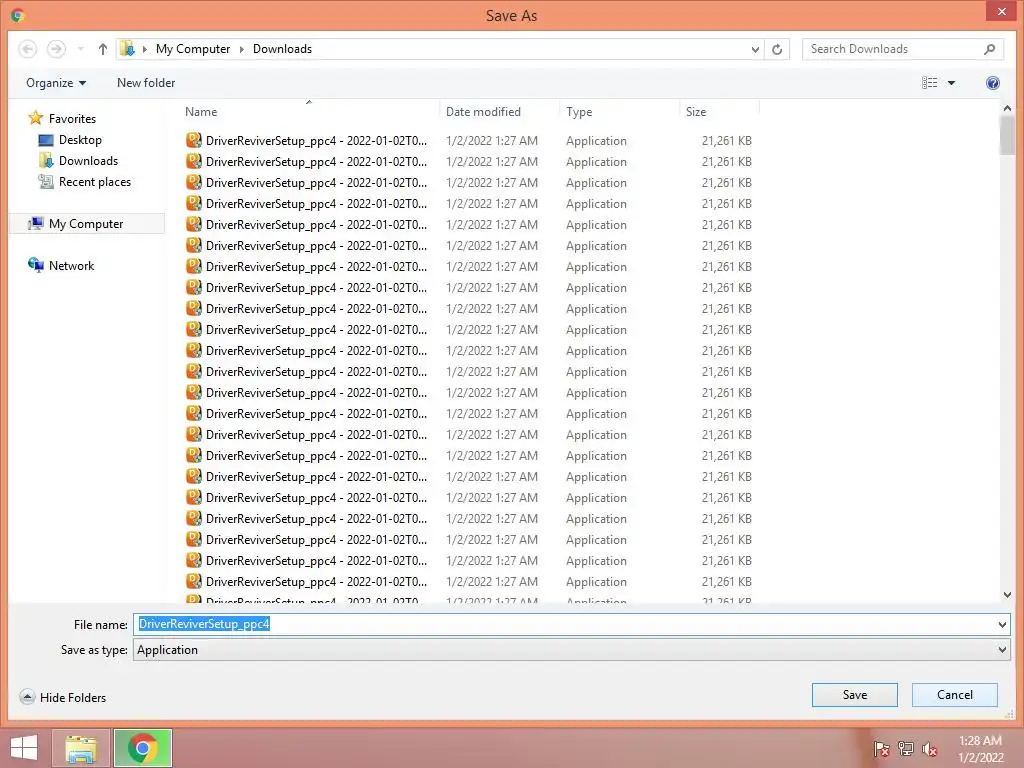
Task: Open network status tray icon
Action: (x=906, y=748)
